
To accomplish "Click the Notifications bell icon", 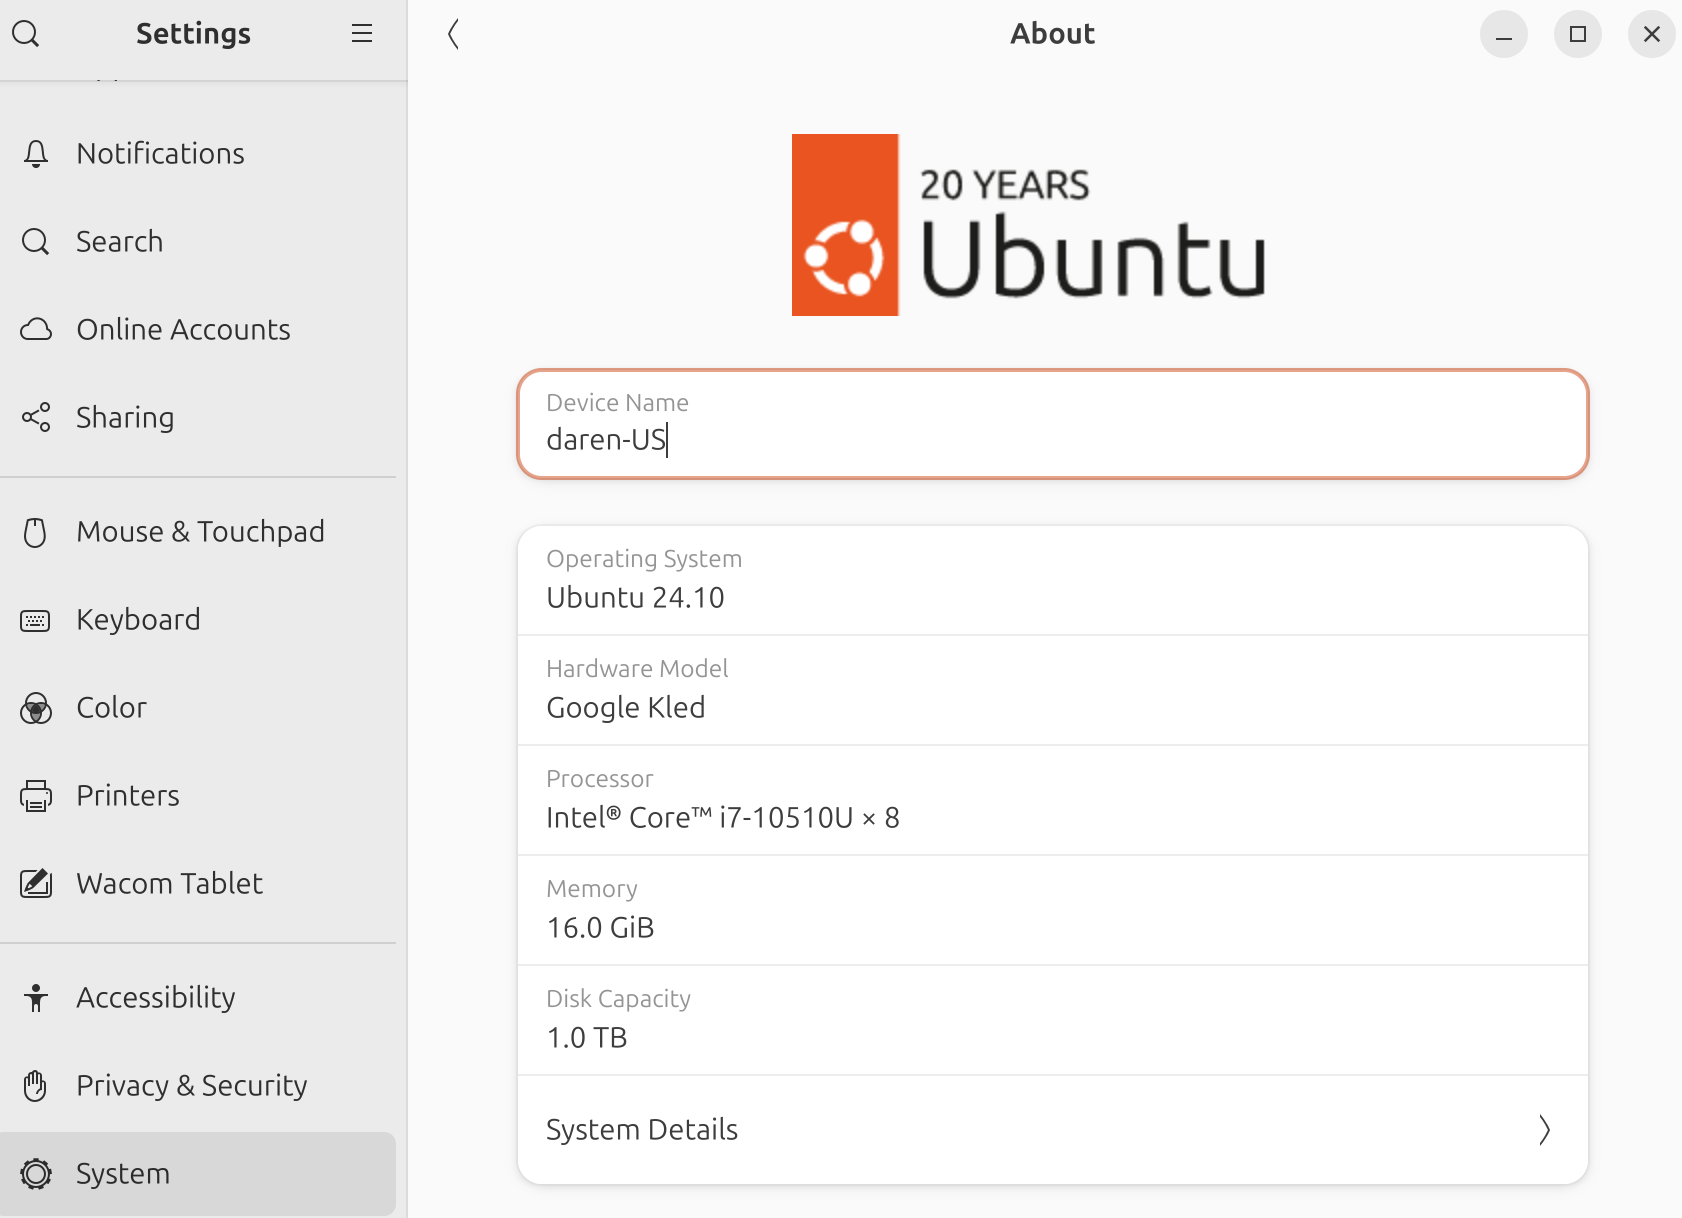I will coord(36,154).
